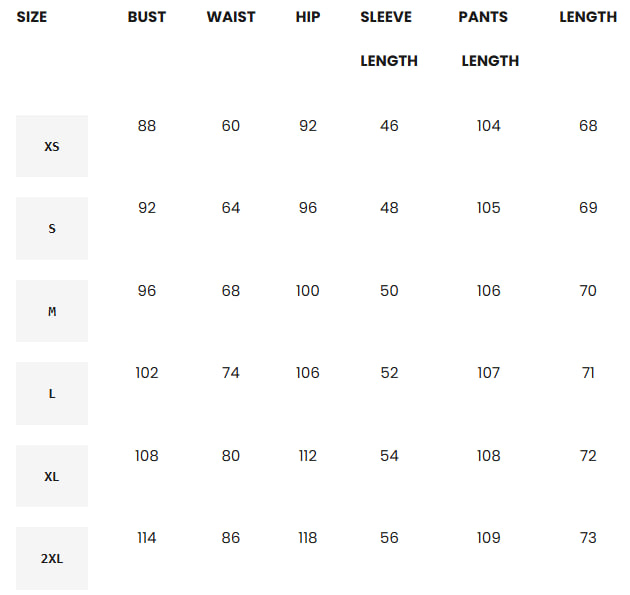Viewport: 630px width, 595px height.
Task: Click the XS bust value 88
Action: click(x=147, y=126)
